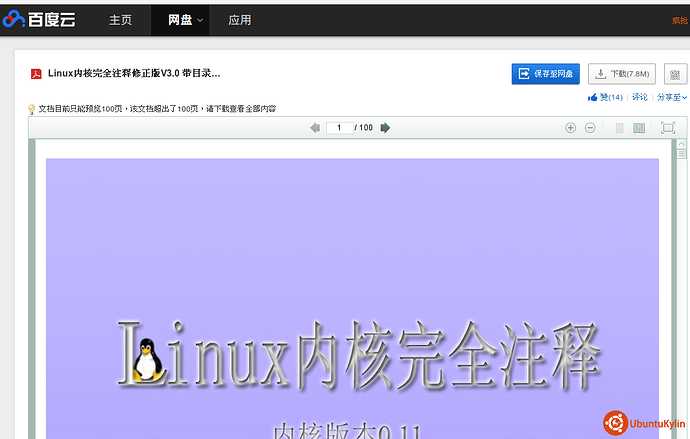Expand the 分享至 share dropdown
This screenshot has height=439, width=690.
click(672, 97)
